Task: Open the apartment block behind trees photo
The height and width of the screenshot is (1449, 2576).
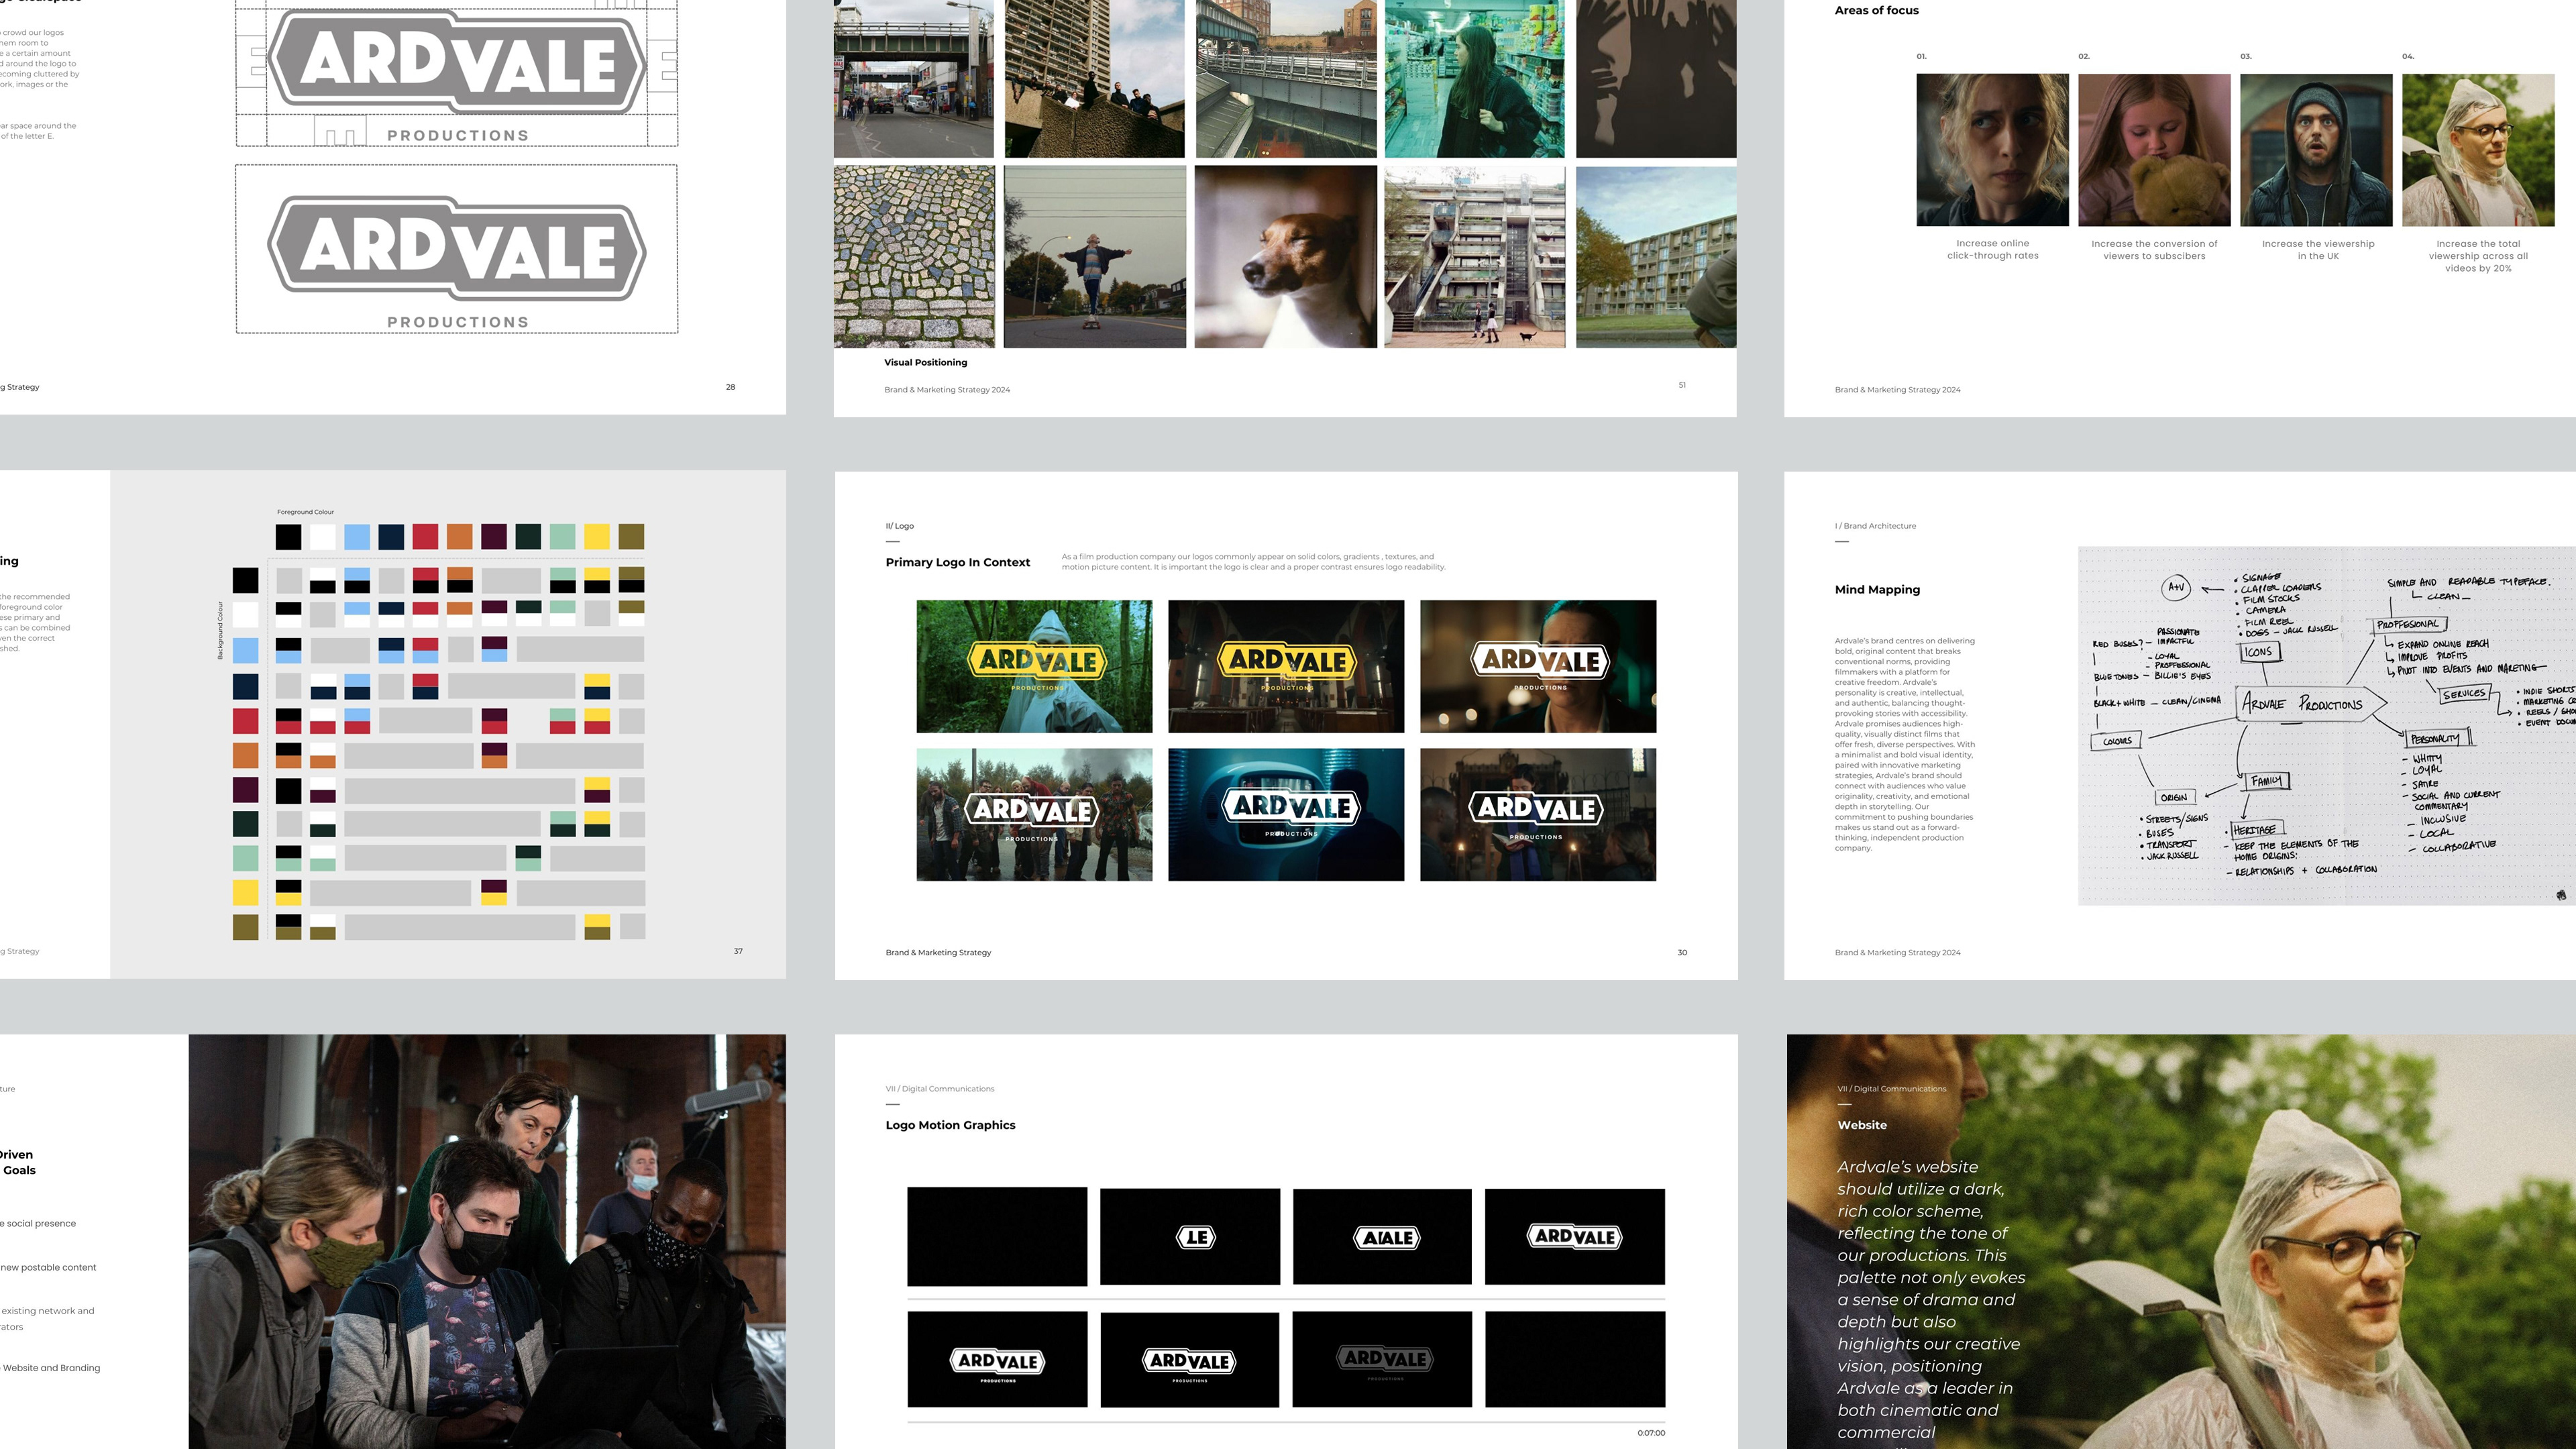Action: pyautogui.click(x=1656, y=257)
